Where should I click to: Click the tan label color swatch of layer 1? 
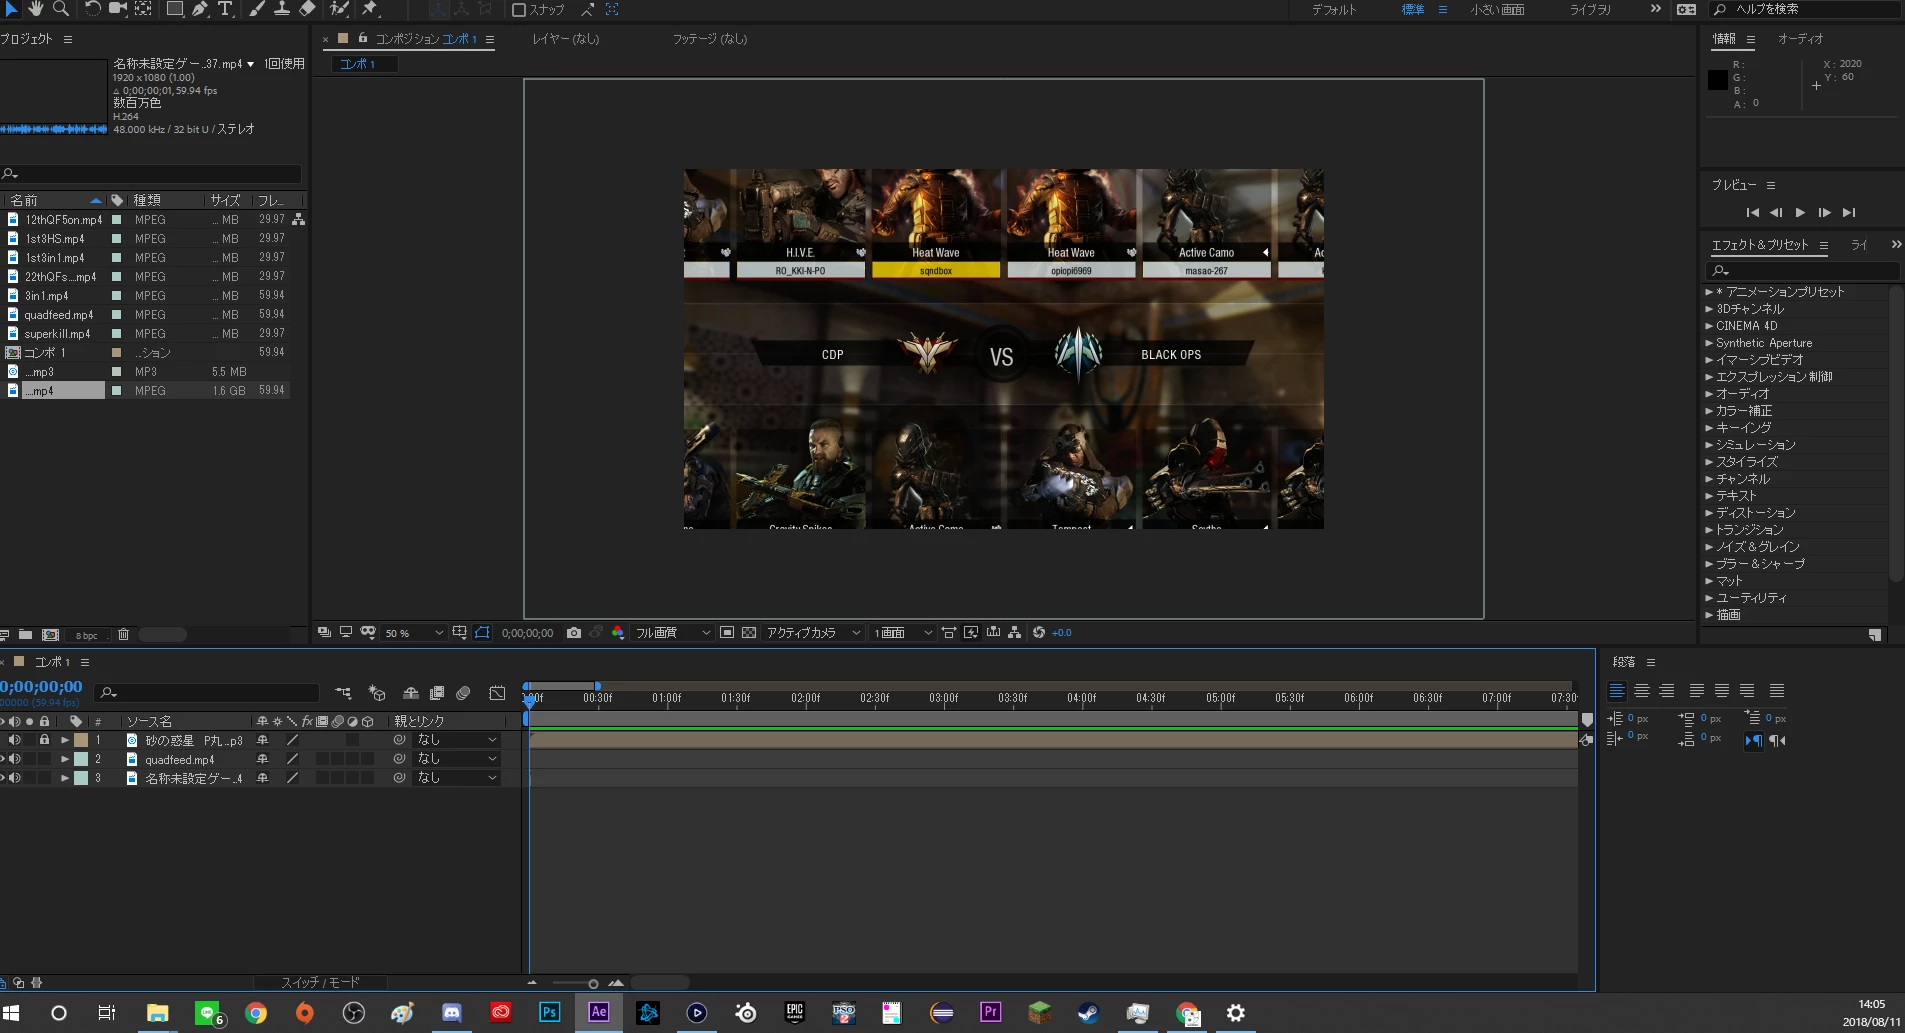coord(81,740)
